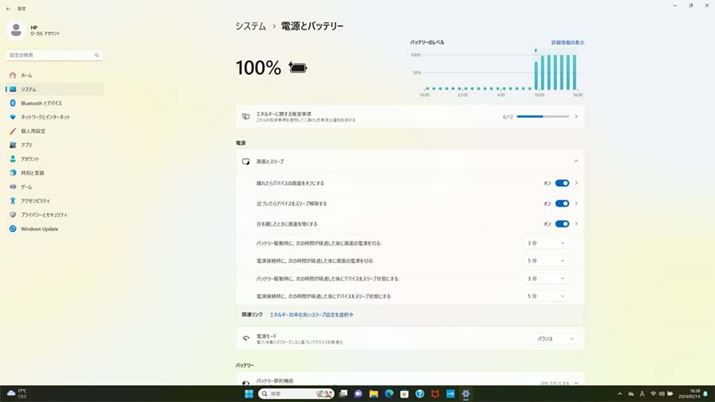Screen dimensions: 715x402
Task: Select 時刻と言語 in the sidebar
Action: click(32, 173)
